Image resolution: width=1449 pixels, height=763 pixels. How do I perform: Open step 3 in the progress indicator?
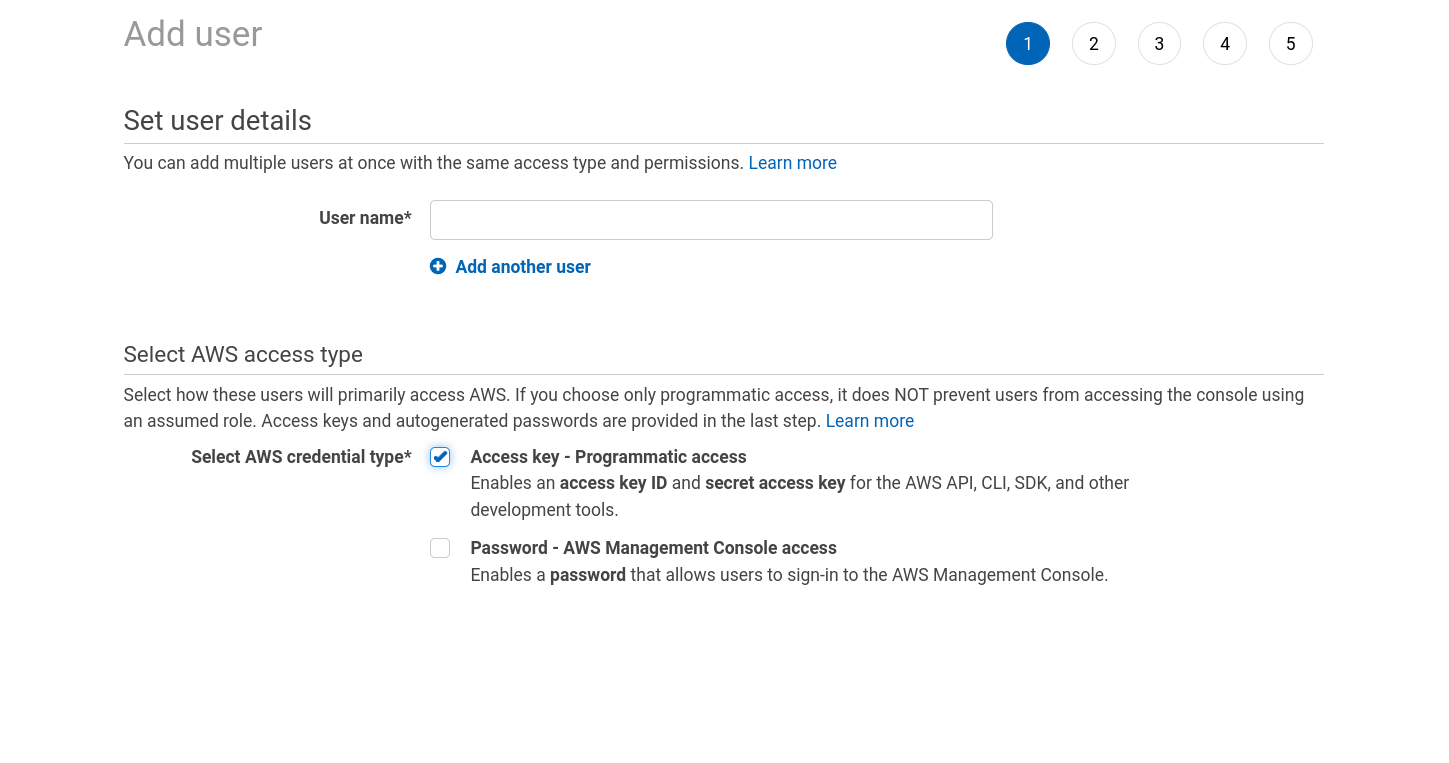1159,43
